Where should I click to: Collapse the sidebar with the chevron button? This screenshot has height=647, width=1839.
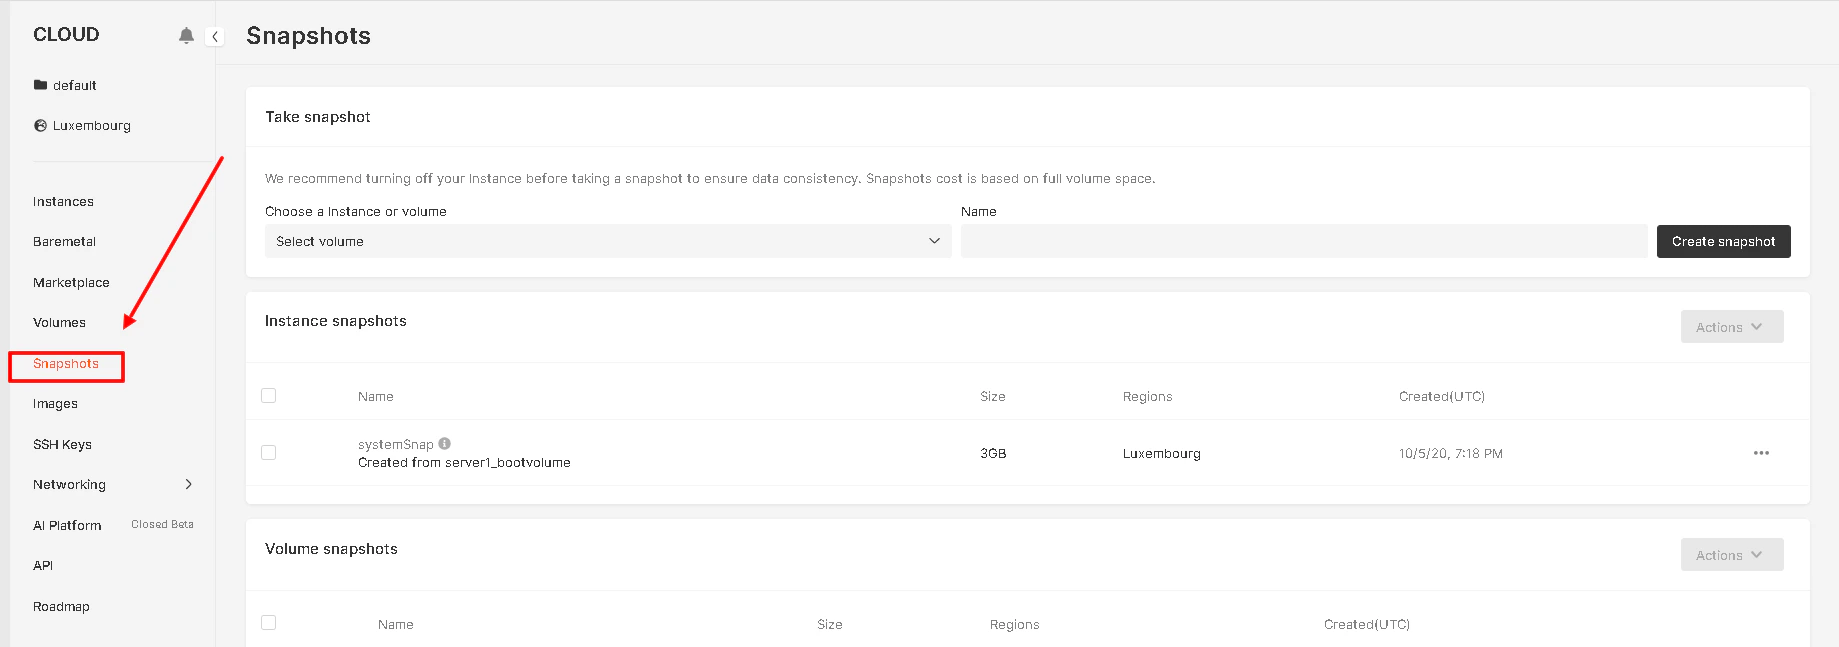214,36
